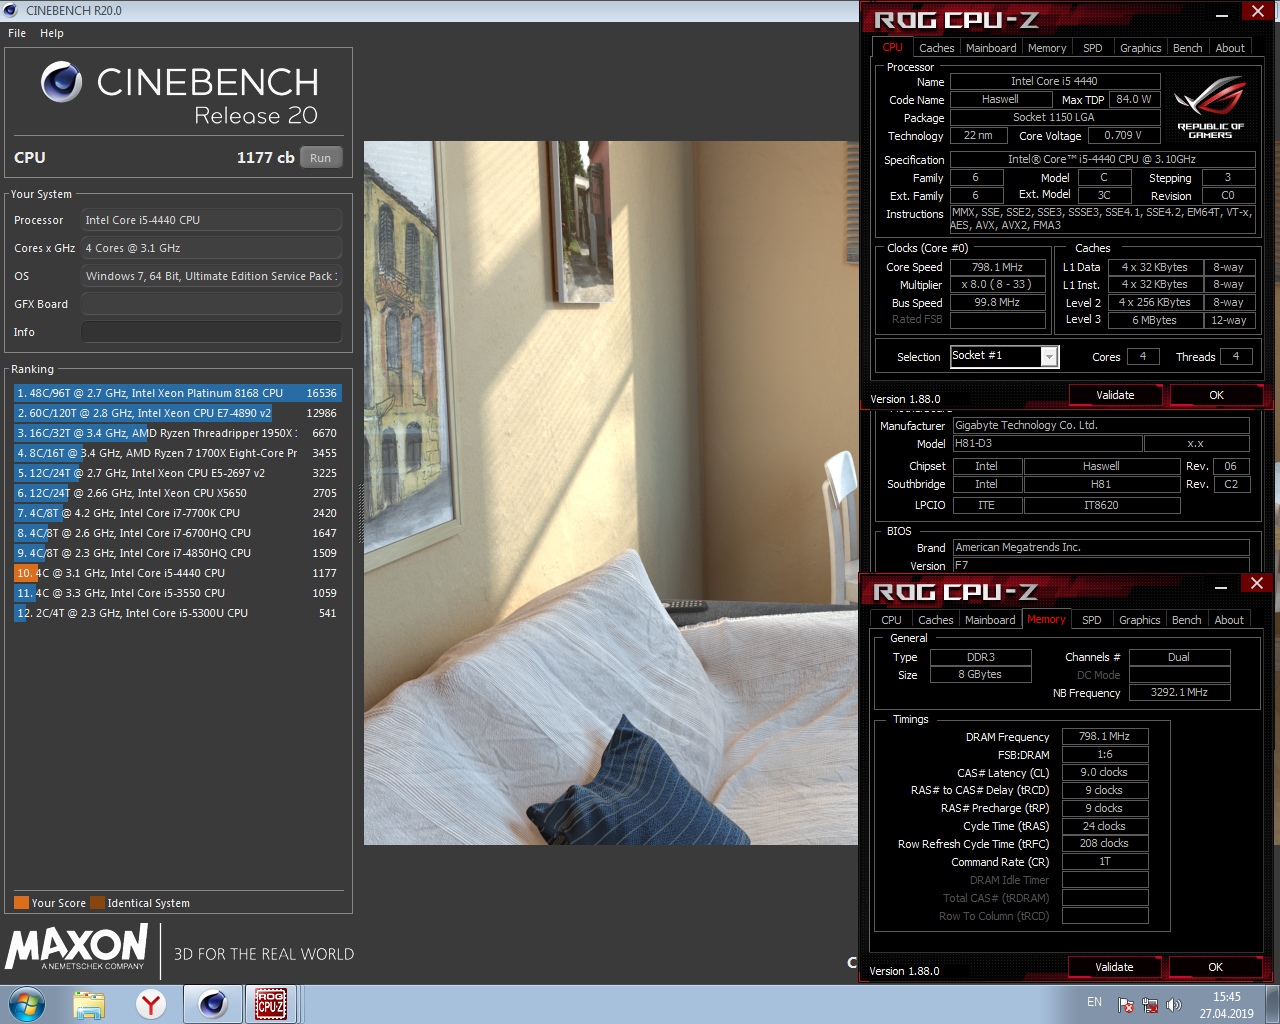Click the Info field in Your System
Image resolution: width=1280 pixels, height=1024 pixels.
click(x=211, y=332)
